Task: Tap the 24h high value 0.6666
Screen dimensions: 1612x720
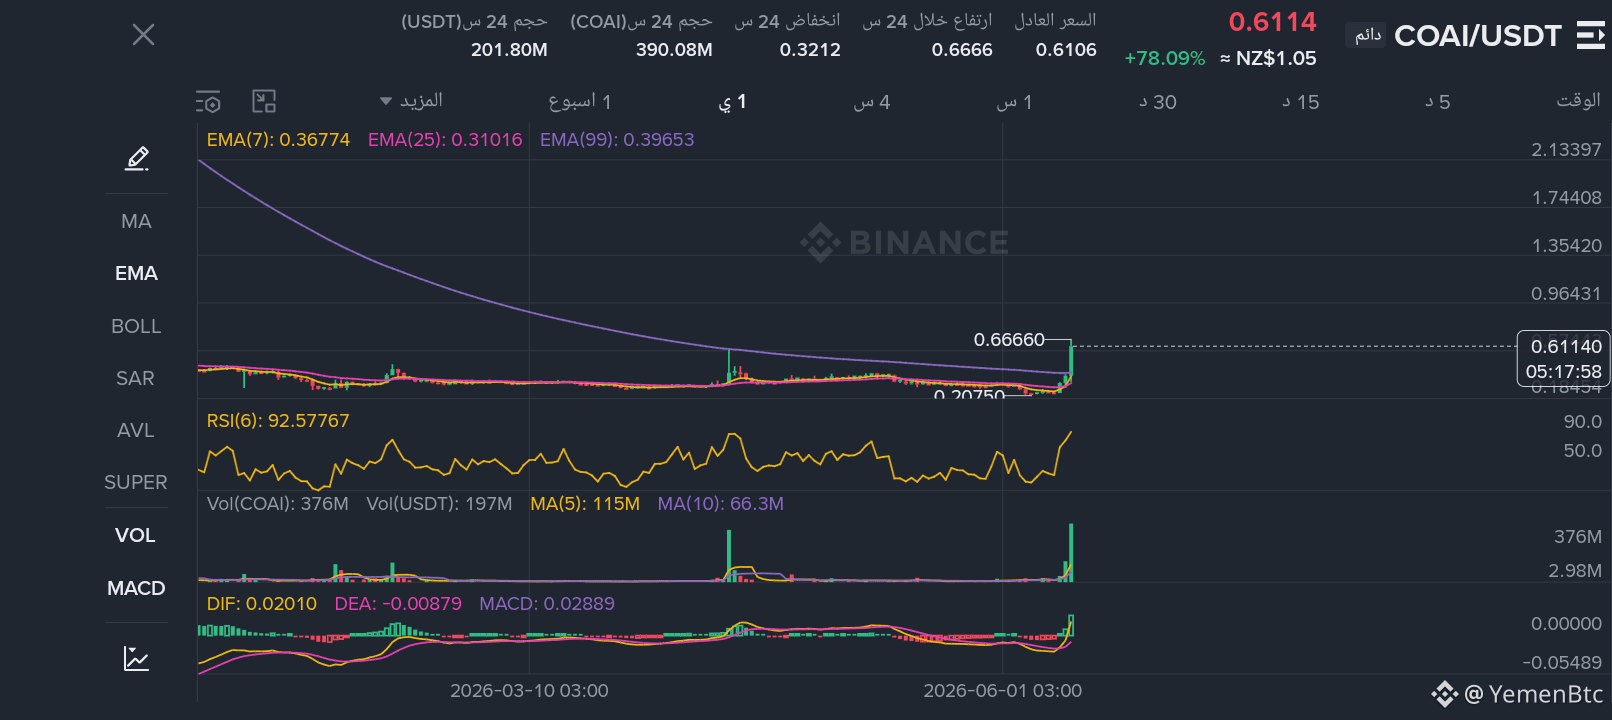Action: tap(962, 50)
